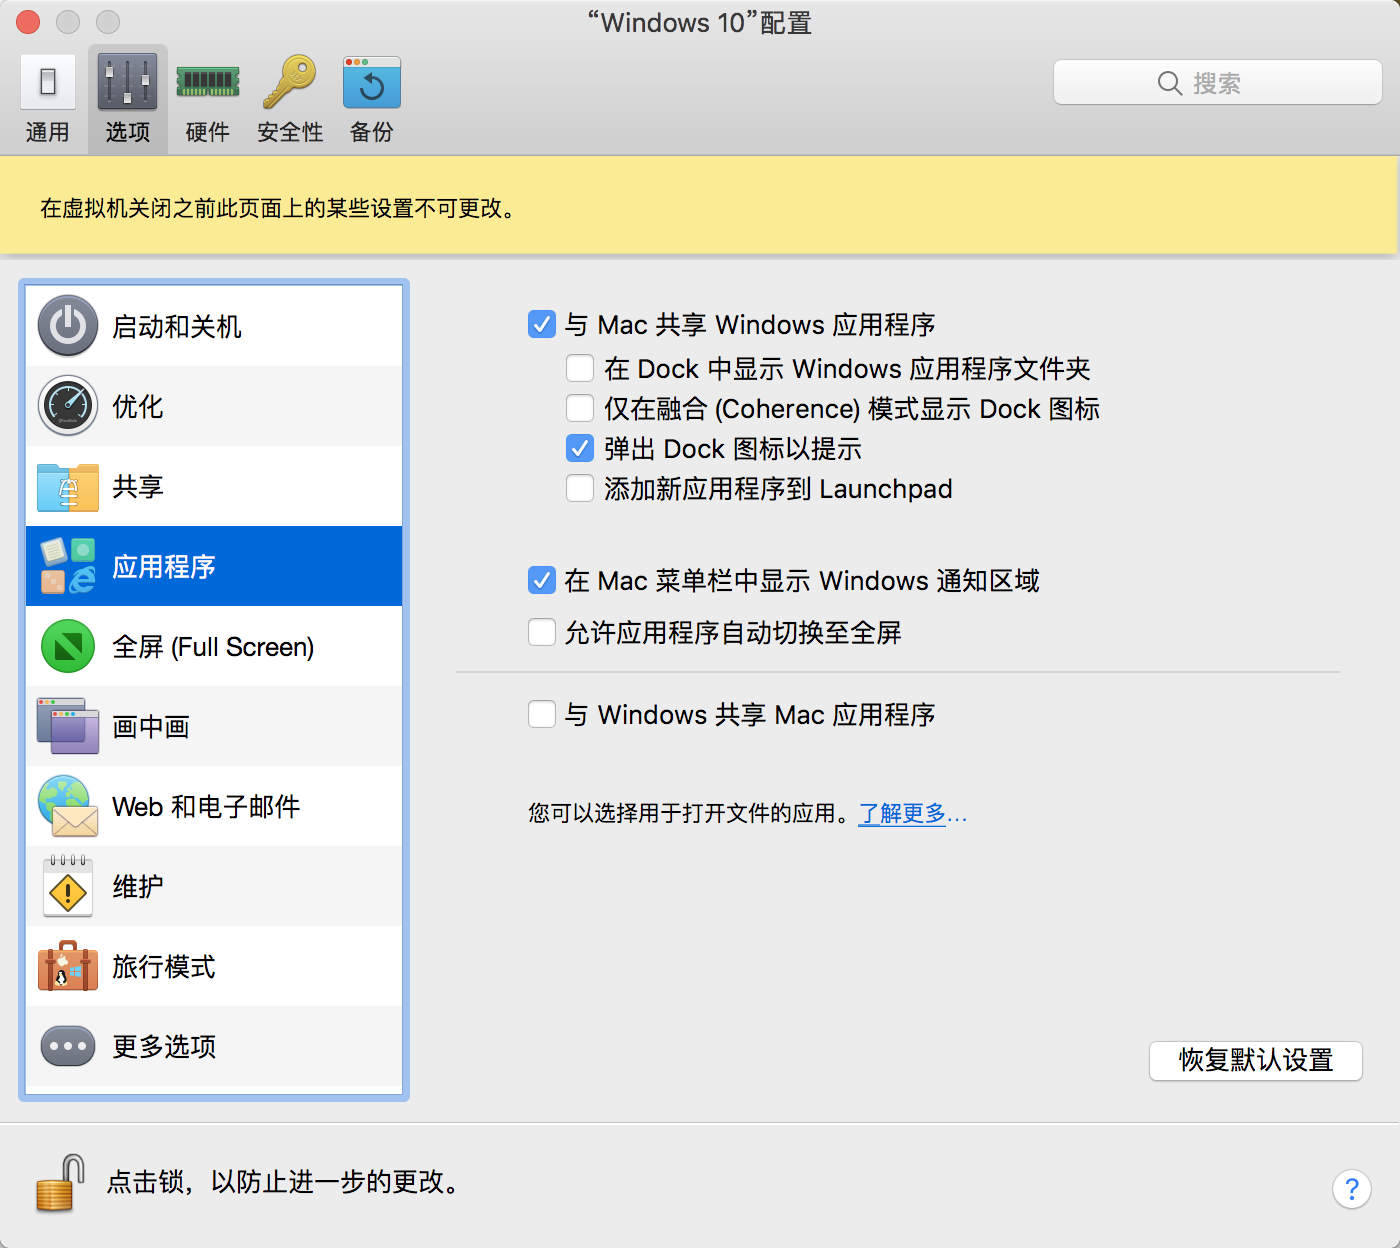This screenshot has height=1248, width=1400.
Task: Click the padlock icon to lock settings
Action: [x=59, y=1184]
